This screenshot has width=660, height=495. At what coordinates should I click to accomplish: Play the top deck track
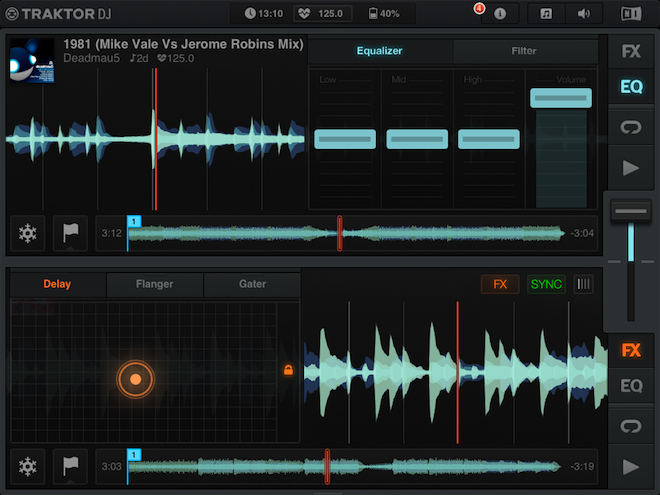(x=631, y=168)
